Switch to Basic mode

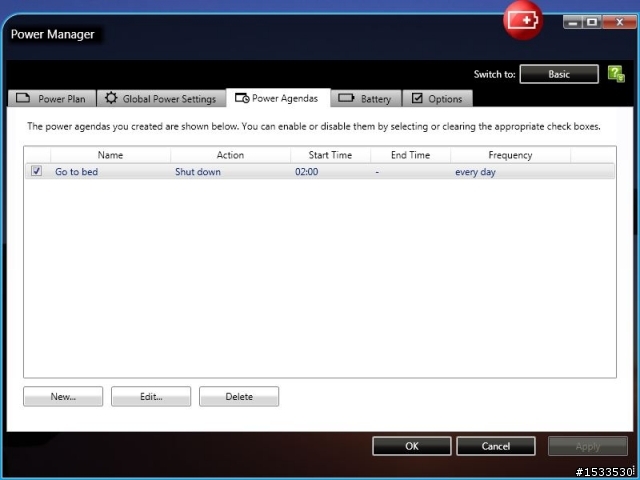[559, 74]
